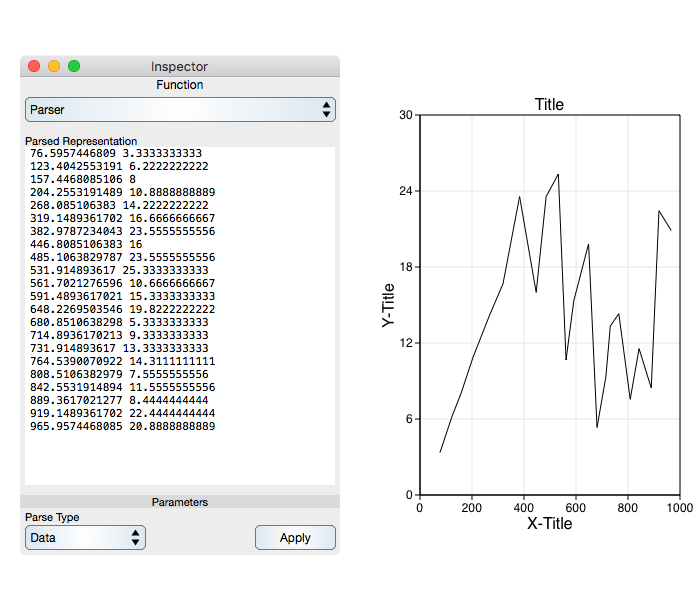This screenshot has width=700, height=600.
Task: Click y-axis tick label 6
Action: [409, 419]
